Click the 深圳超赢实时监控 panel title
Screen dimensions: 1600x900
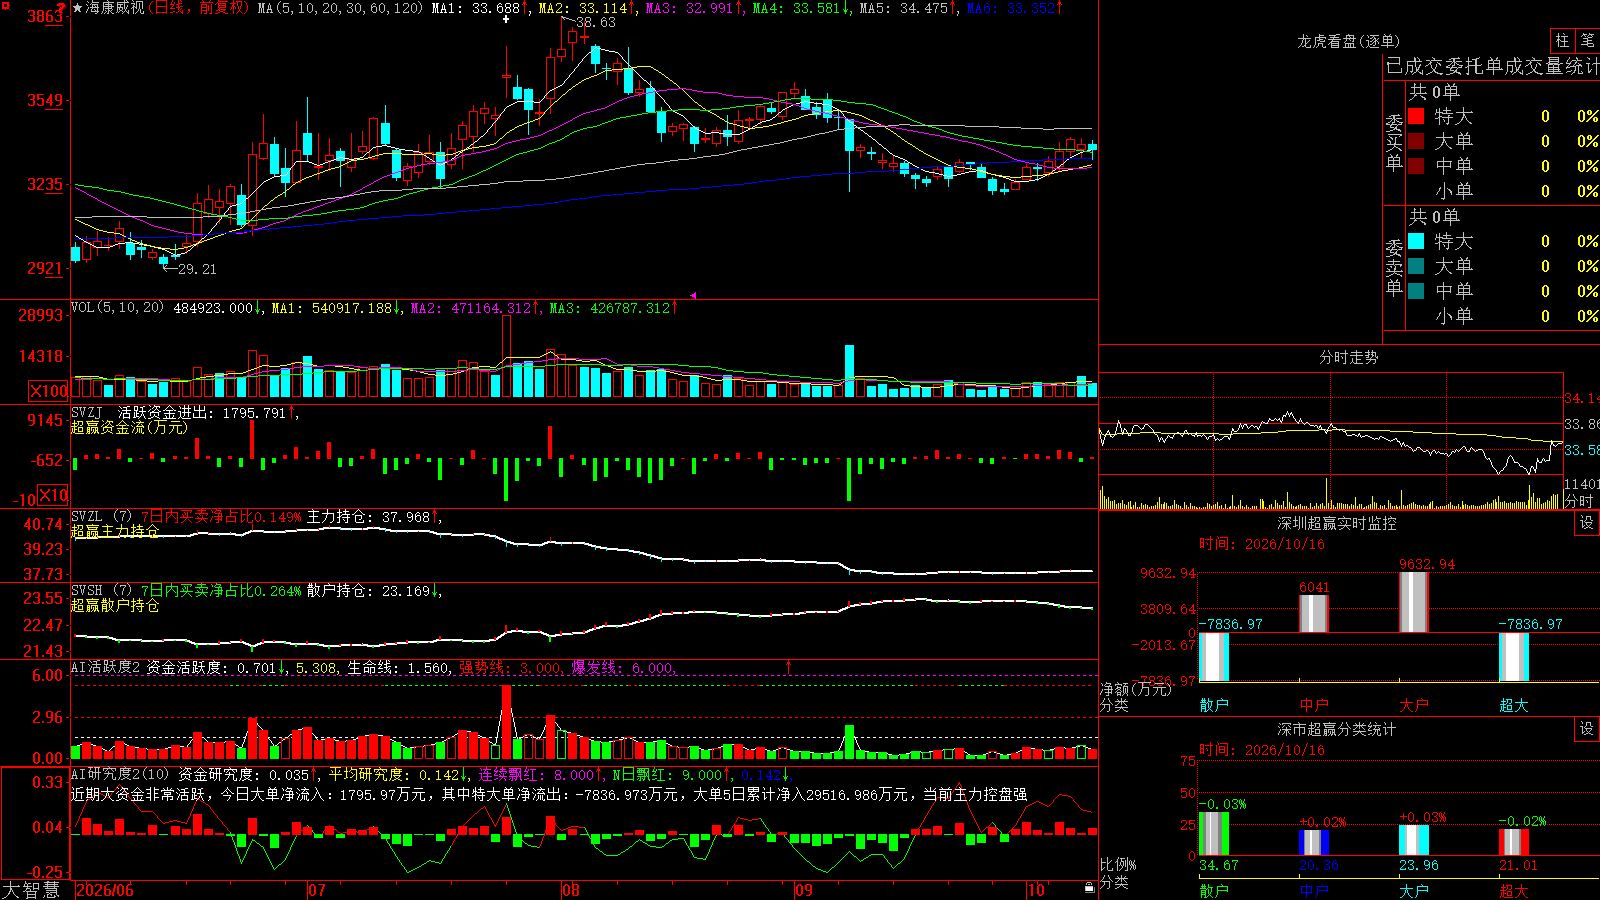point(1337,523)
